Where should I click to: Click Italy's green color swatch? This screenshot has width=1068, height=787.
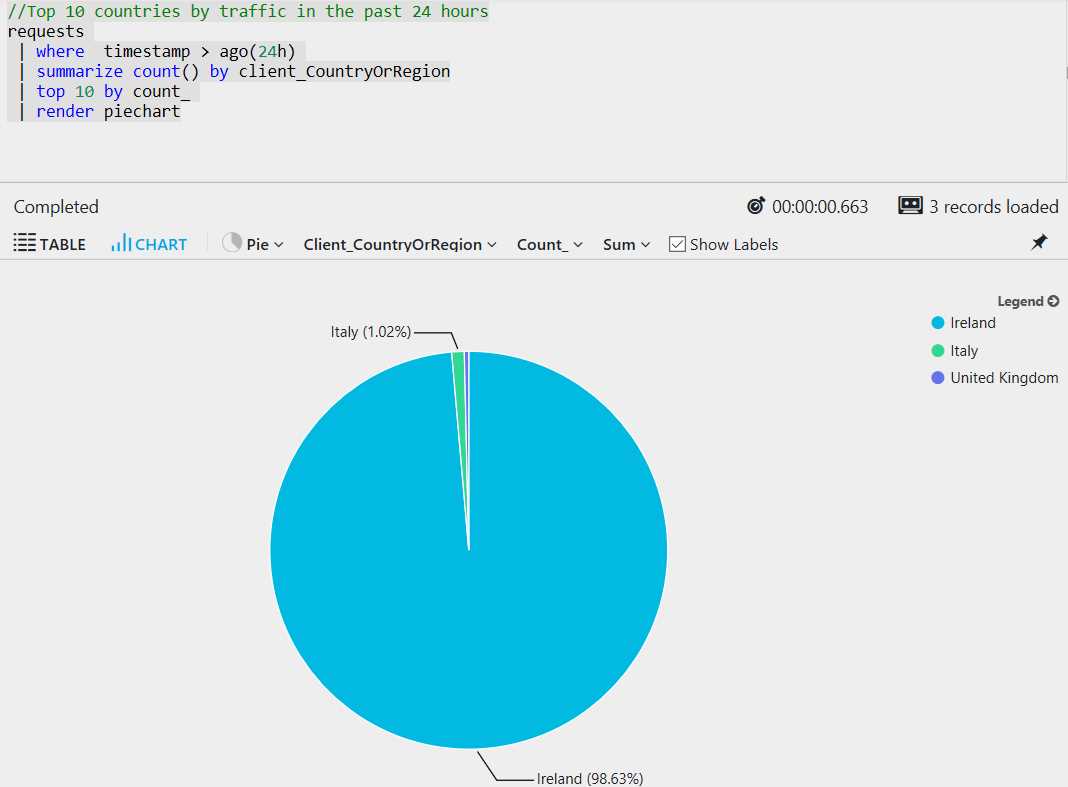click(x=937, y=350)
